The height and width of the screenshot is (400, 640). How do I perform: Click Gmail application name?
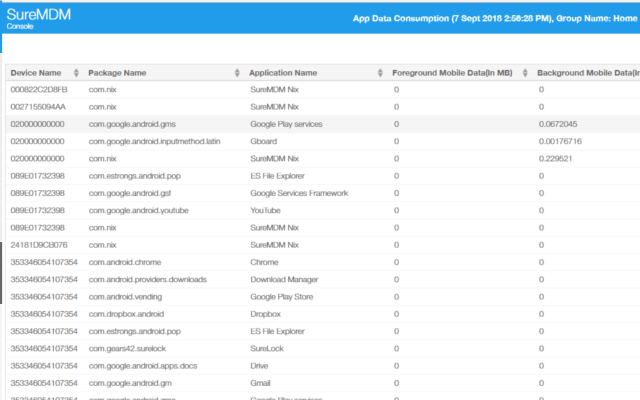coord(260,383)
